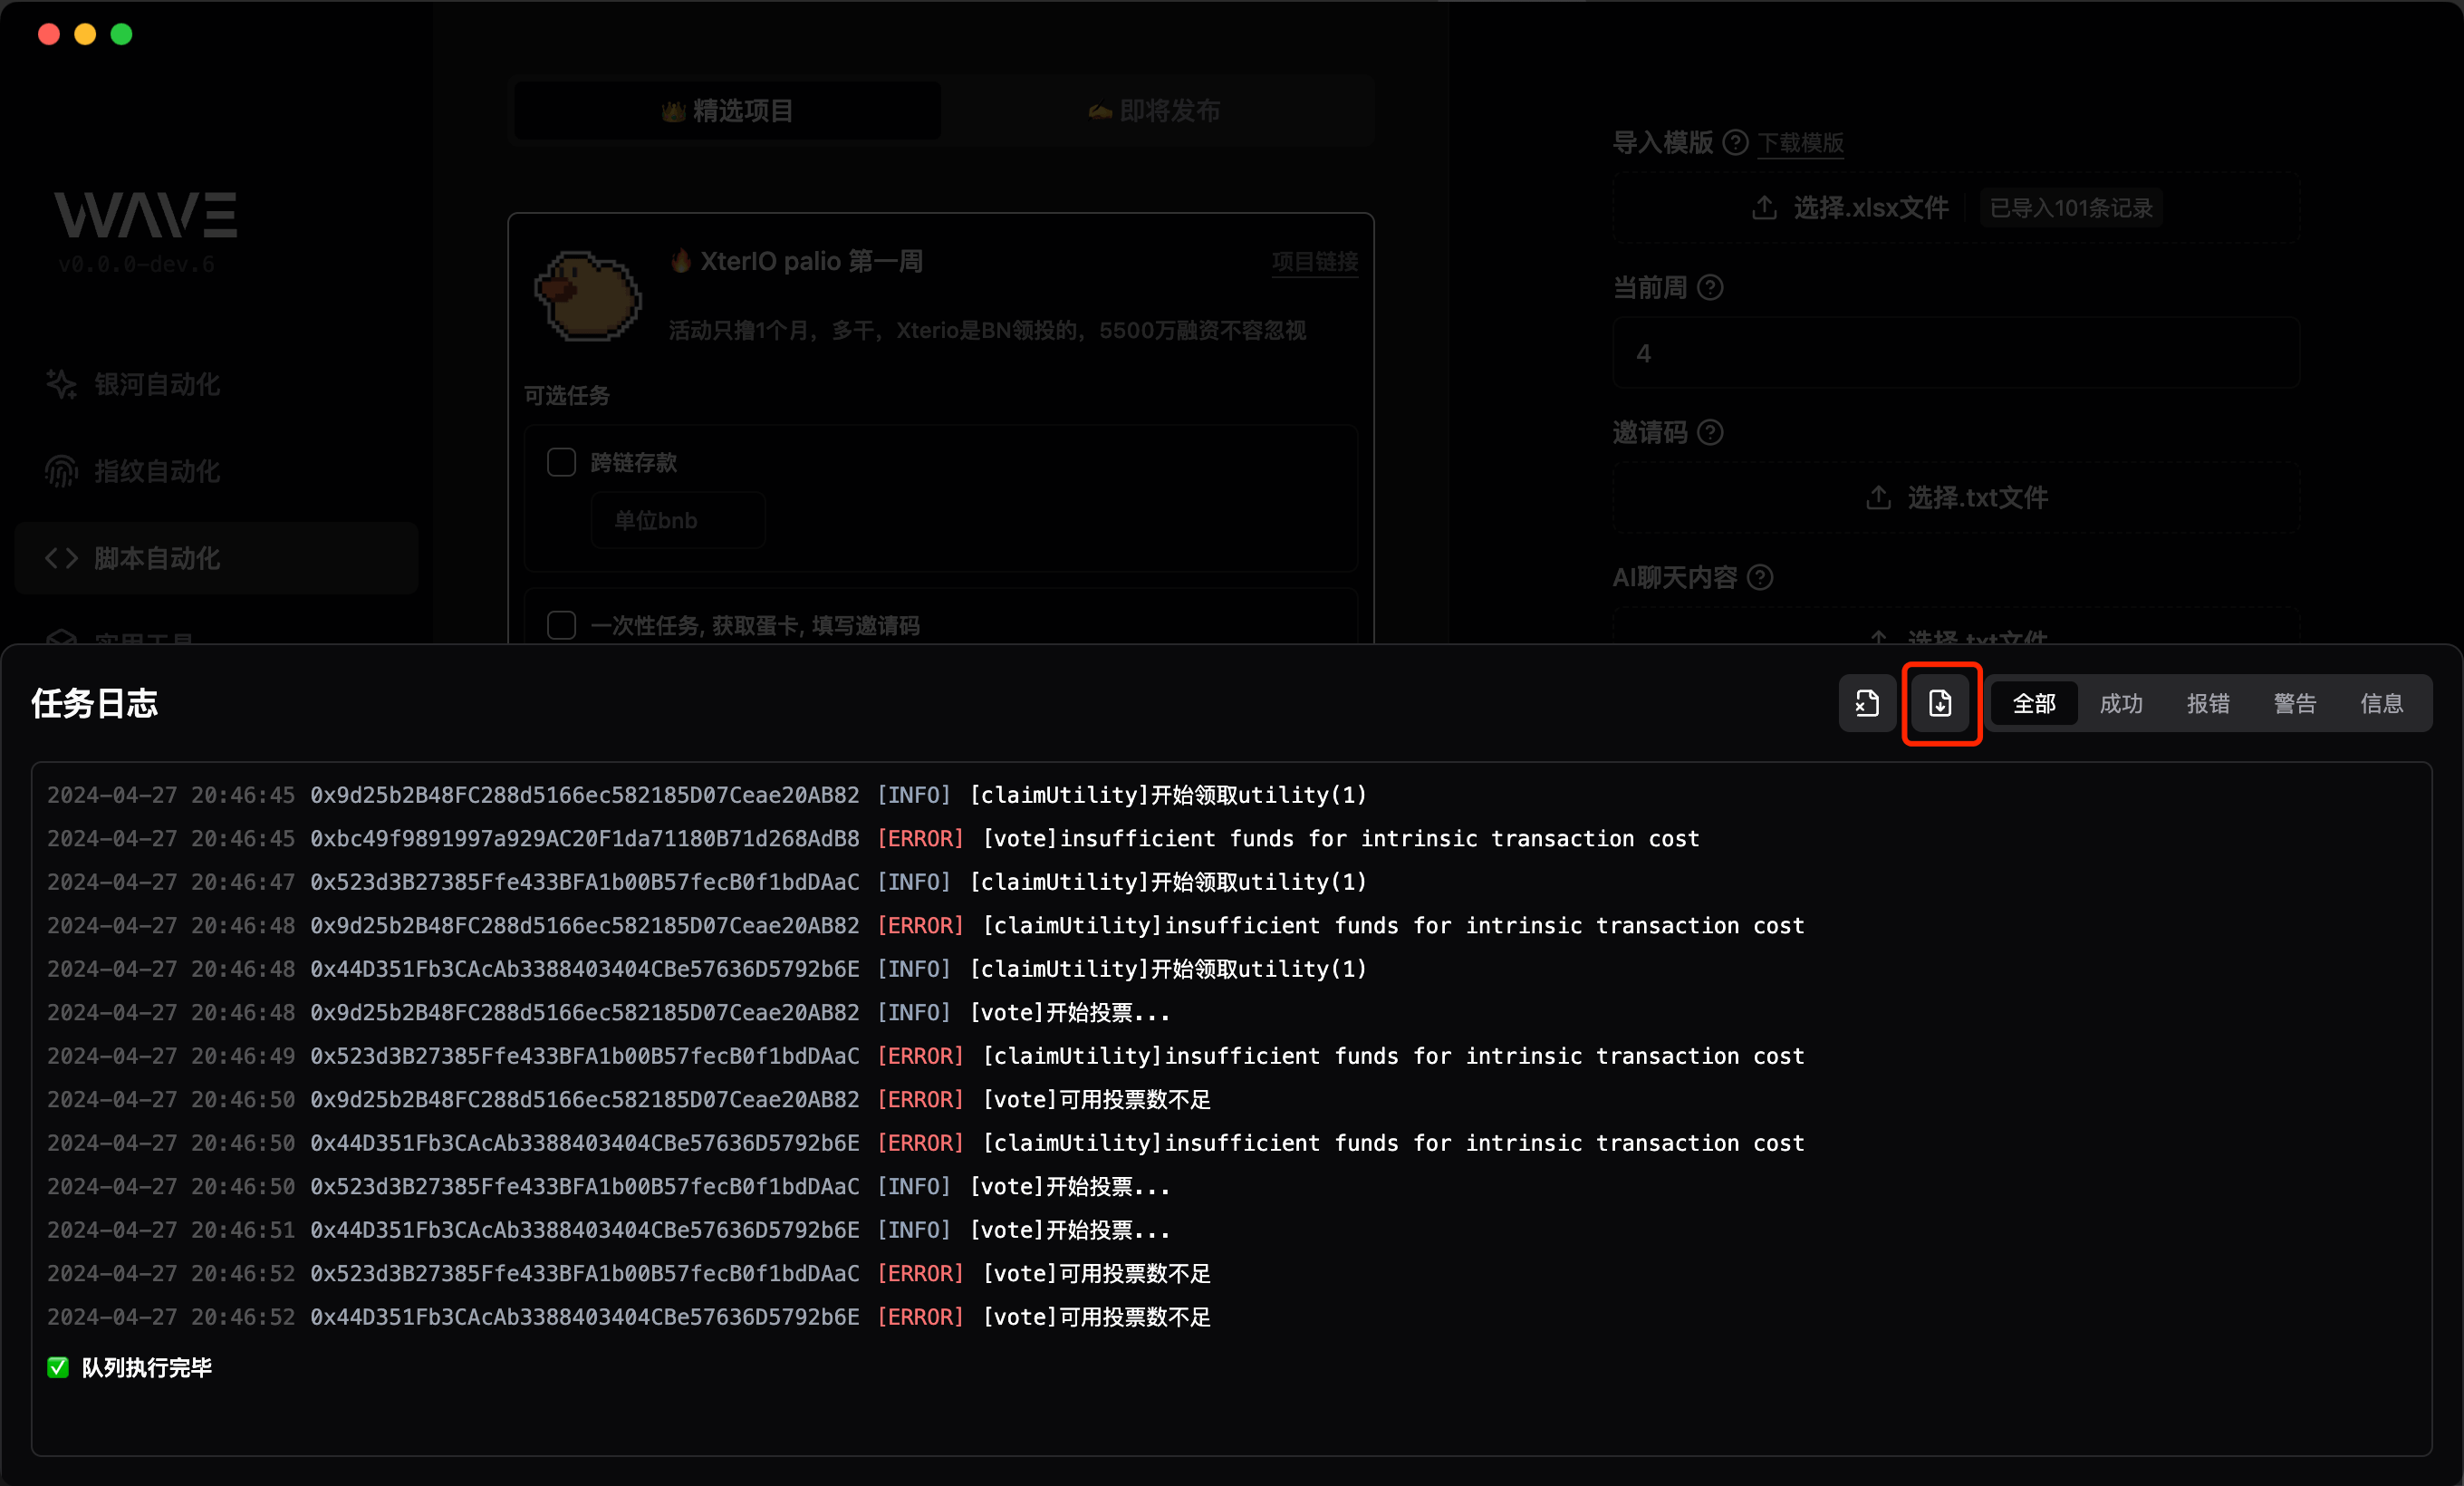Open the help tooltip beside 当前周
The height and width of the screenshot is (1486, 2464).
pos(1712,288)
